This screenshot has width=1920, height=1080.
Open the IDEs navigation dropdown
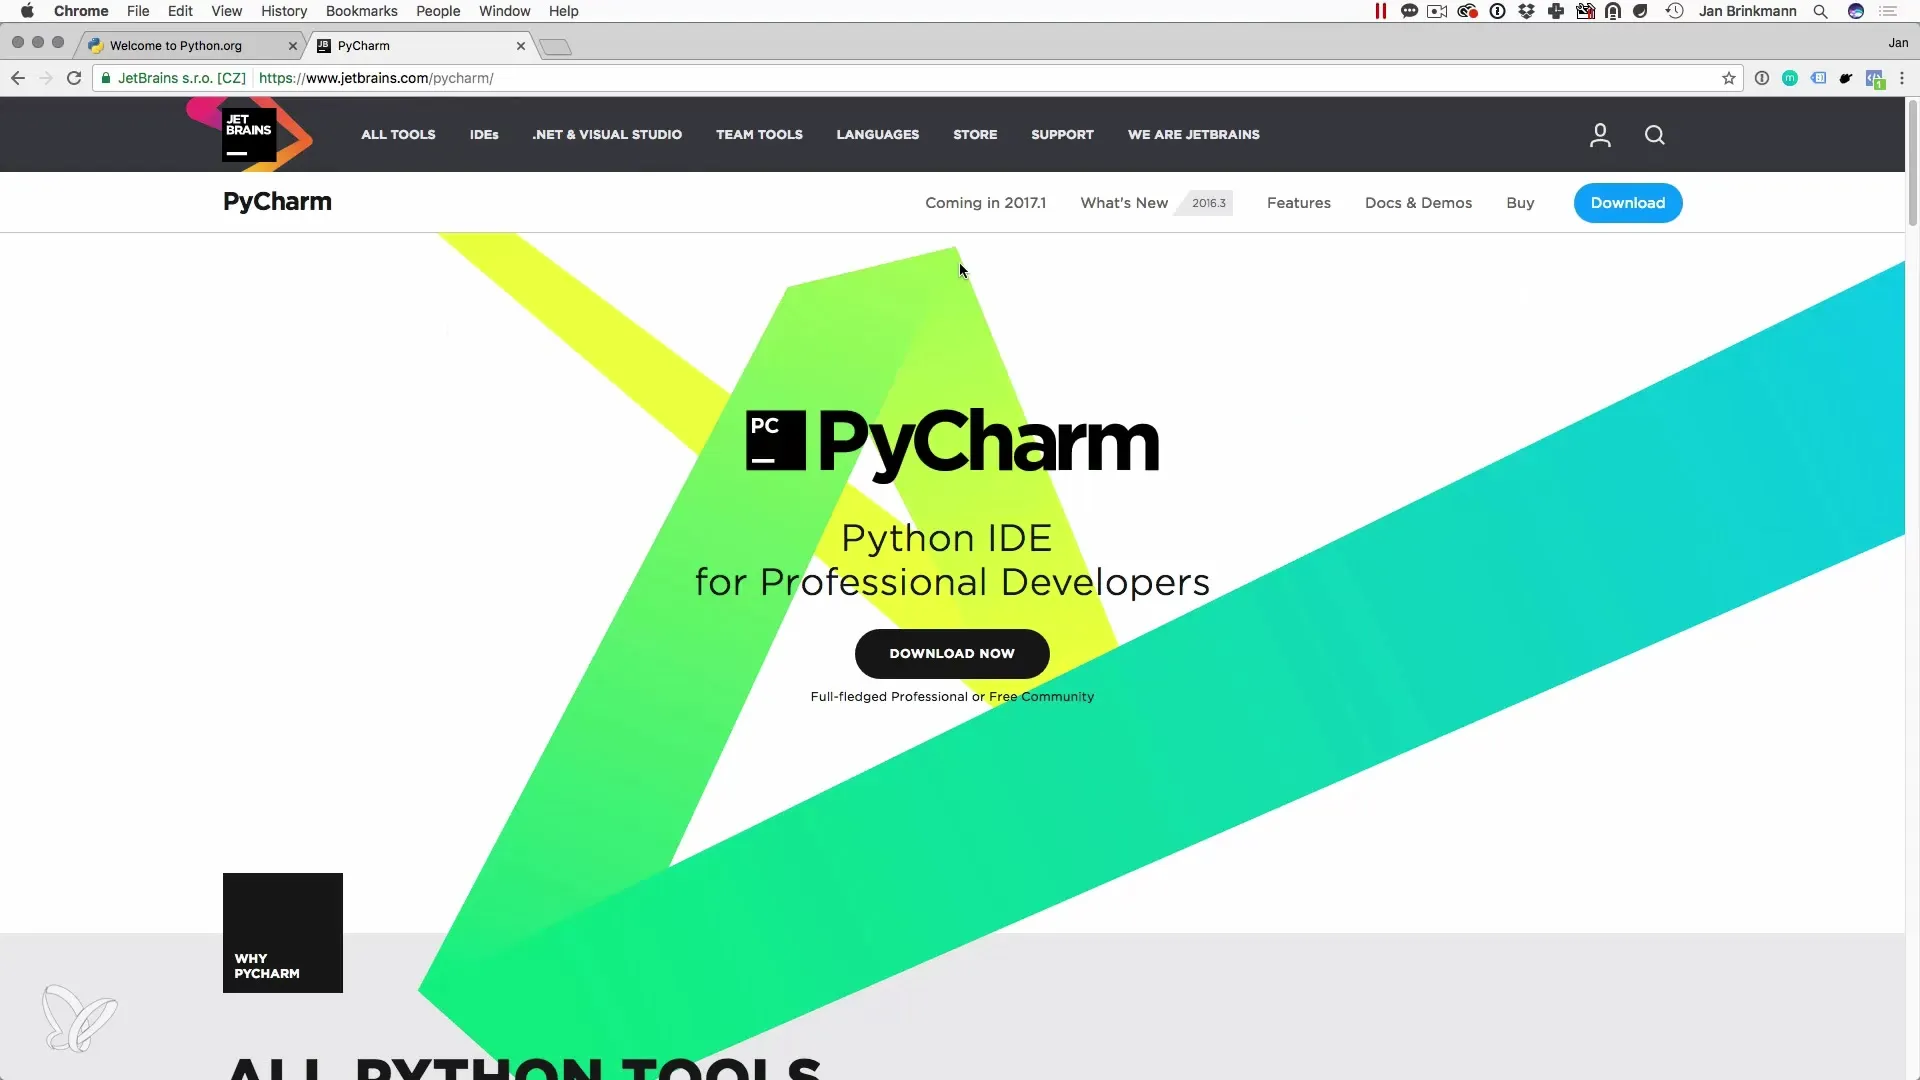tap(484, 135)
